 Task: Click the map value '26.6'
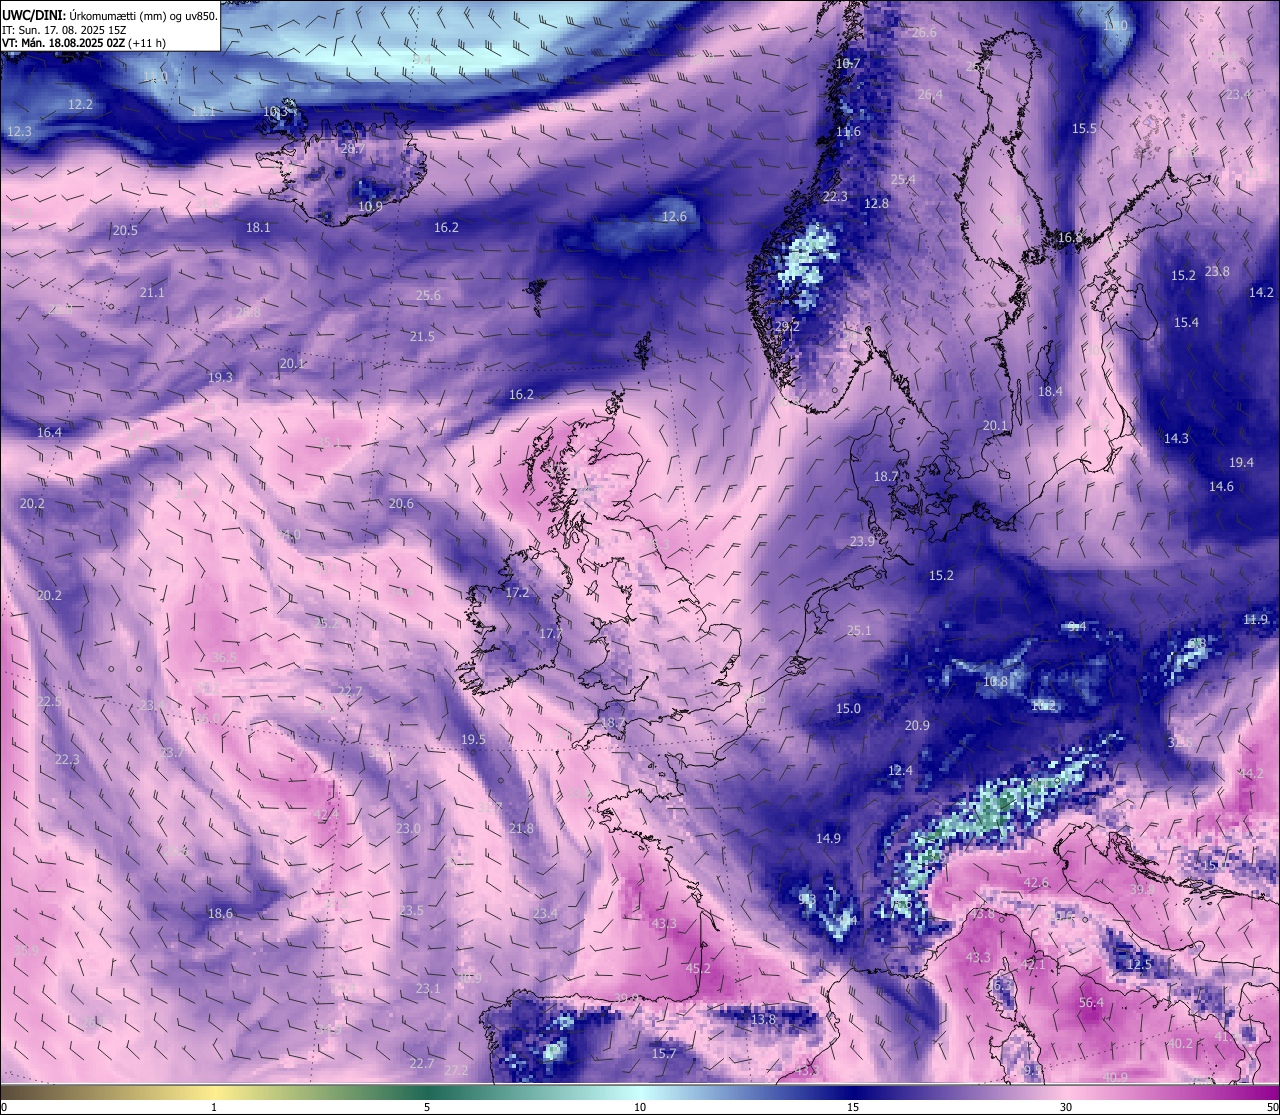click(924, 33)
